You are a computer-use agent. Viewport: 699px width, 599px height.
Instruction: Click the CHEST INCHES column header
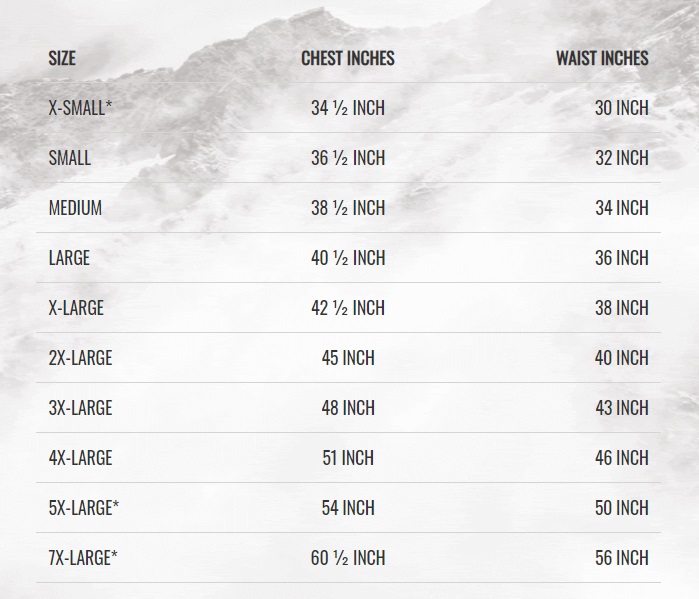point(348,58)
